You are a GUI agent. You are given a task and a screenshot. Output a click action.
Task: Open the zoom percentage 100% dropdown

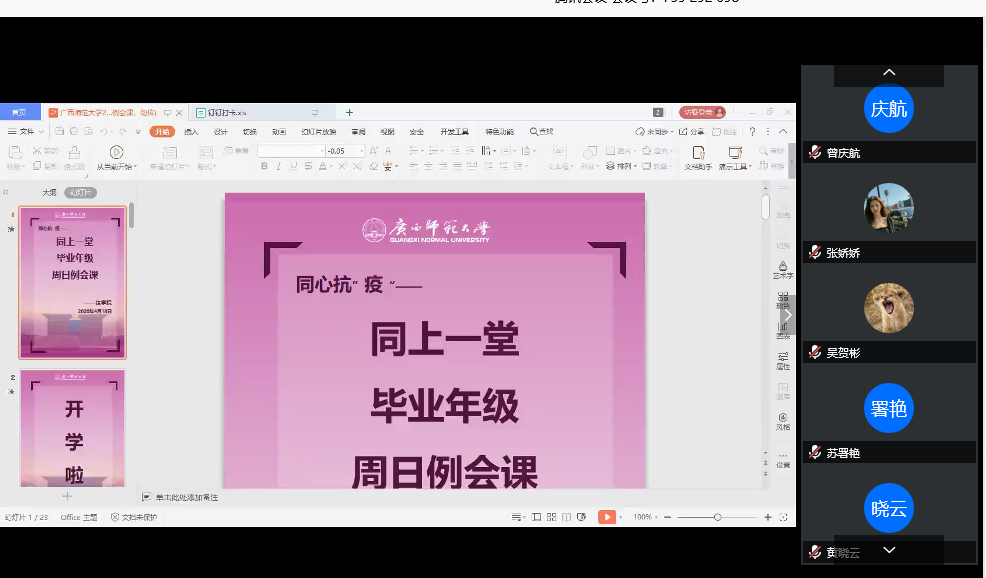646,517
